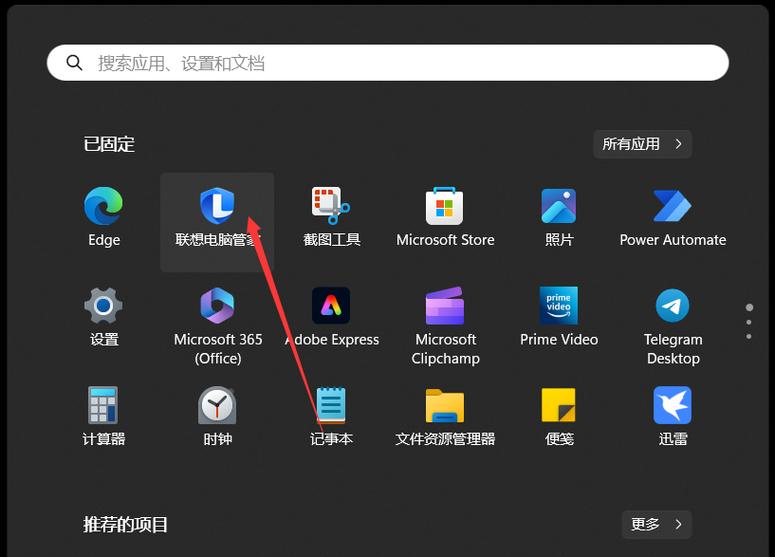
Task: Open the 时钟 clock app
Action: click(x=217, y=416)
